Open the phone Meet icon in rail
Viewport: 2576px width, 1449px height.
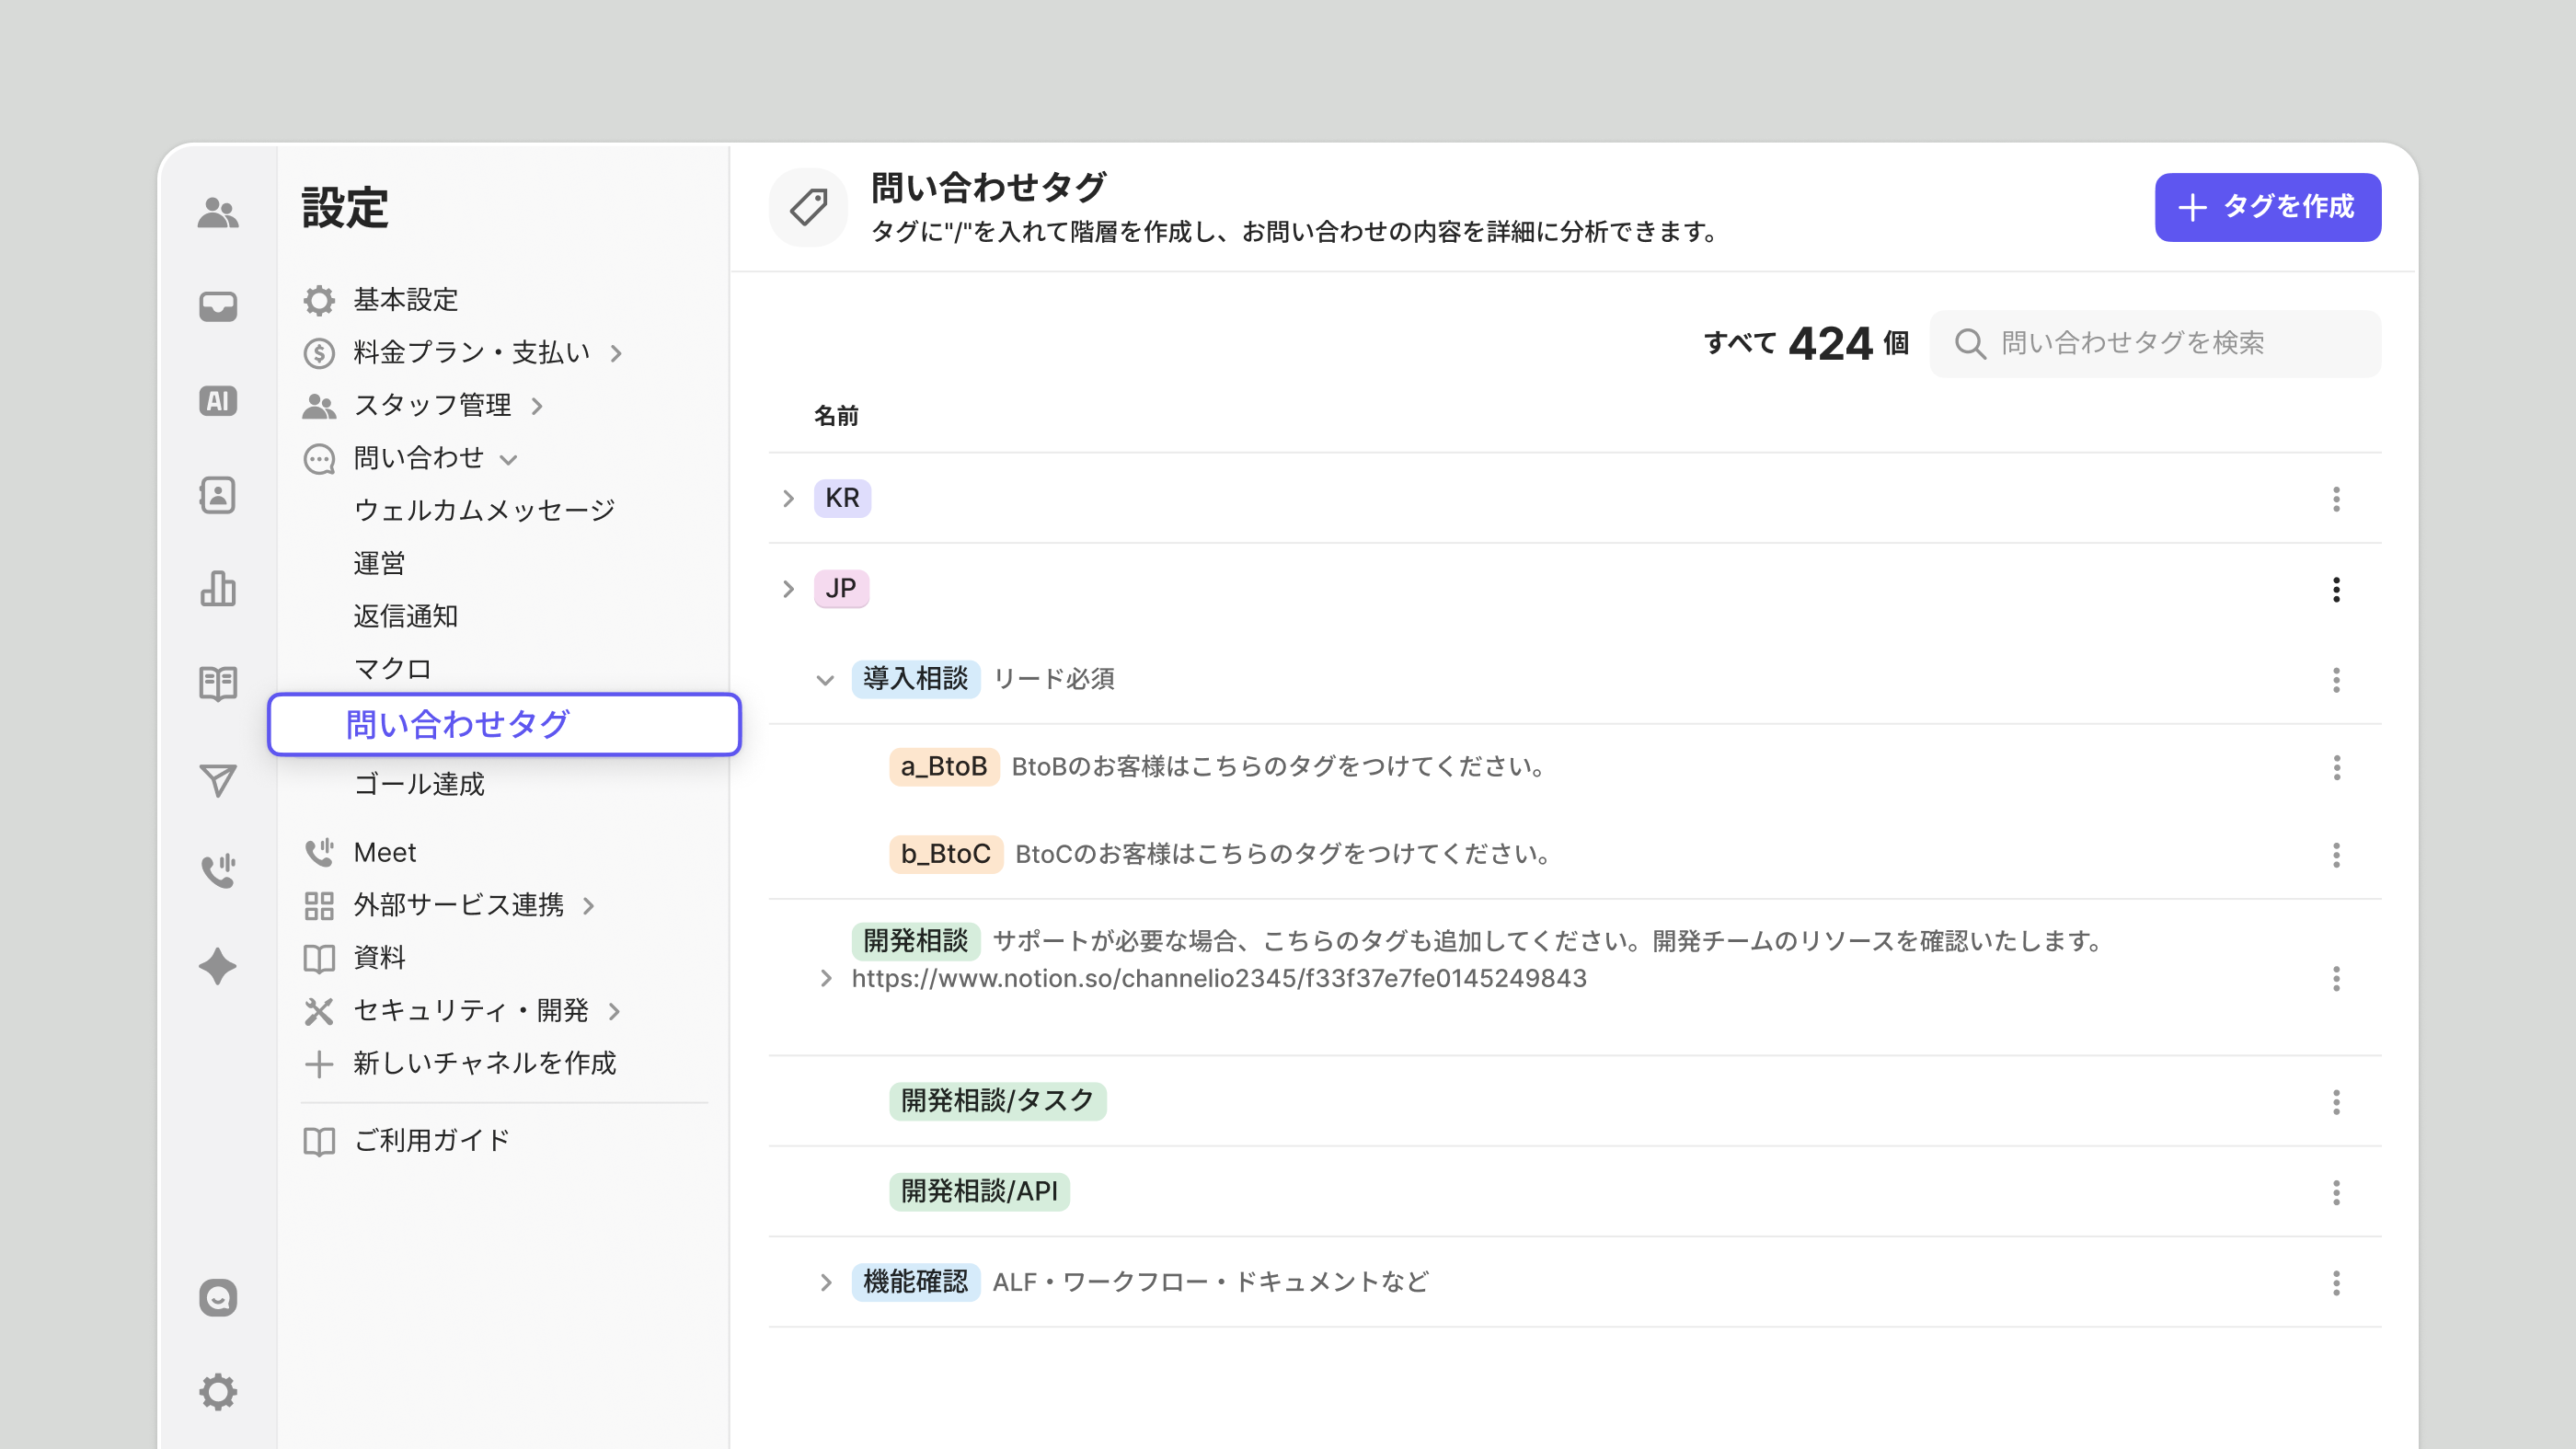(217, 870)
